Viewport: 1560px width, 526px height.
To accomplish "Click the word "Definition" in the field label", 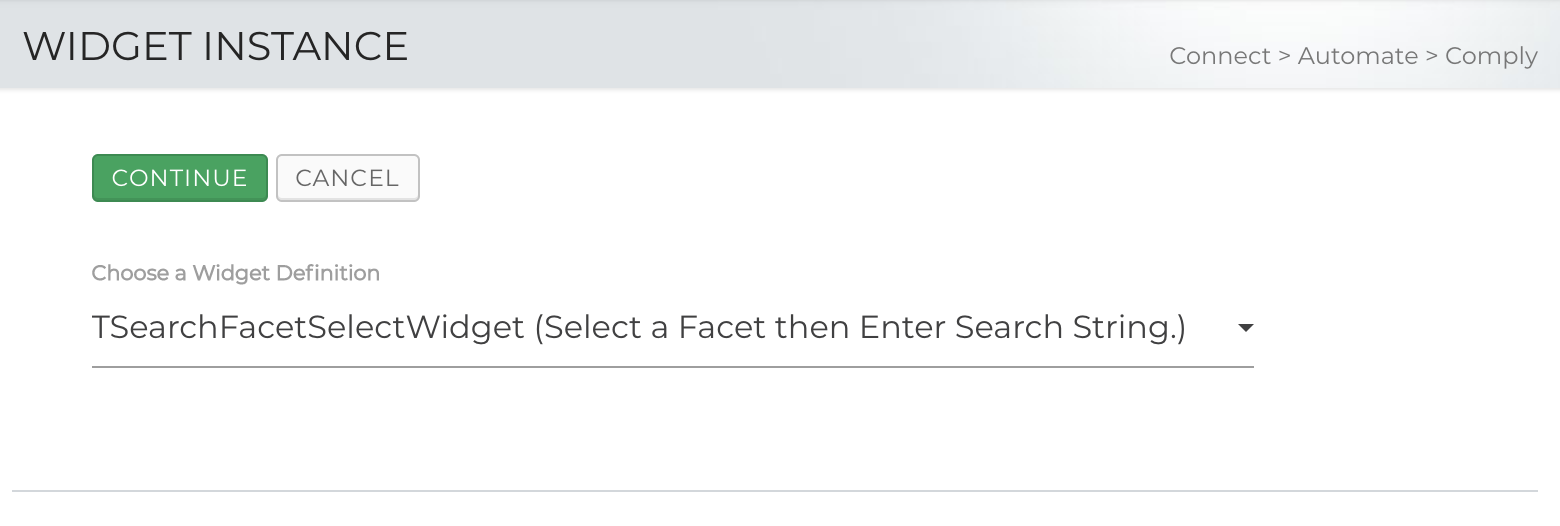I will [x=329, y=273].
